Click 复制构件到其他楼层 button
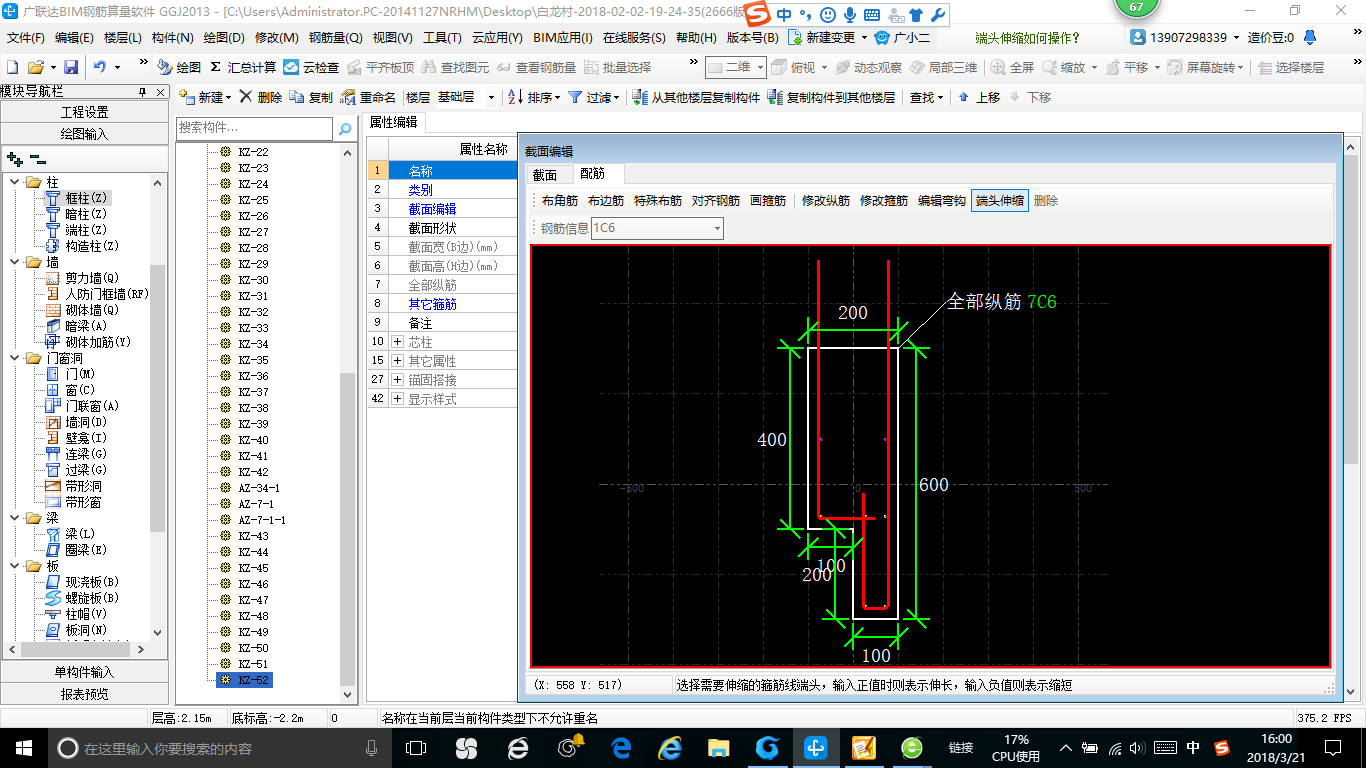This screenshot has width=1366, height=768. click(x=831, y=97)
